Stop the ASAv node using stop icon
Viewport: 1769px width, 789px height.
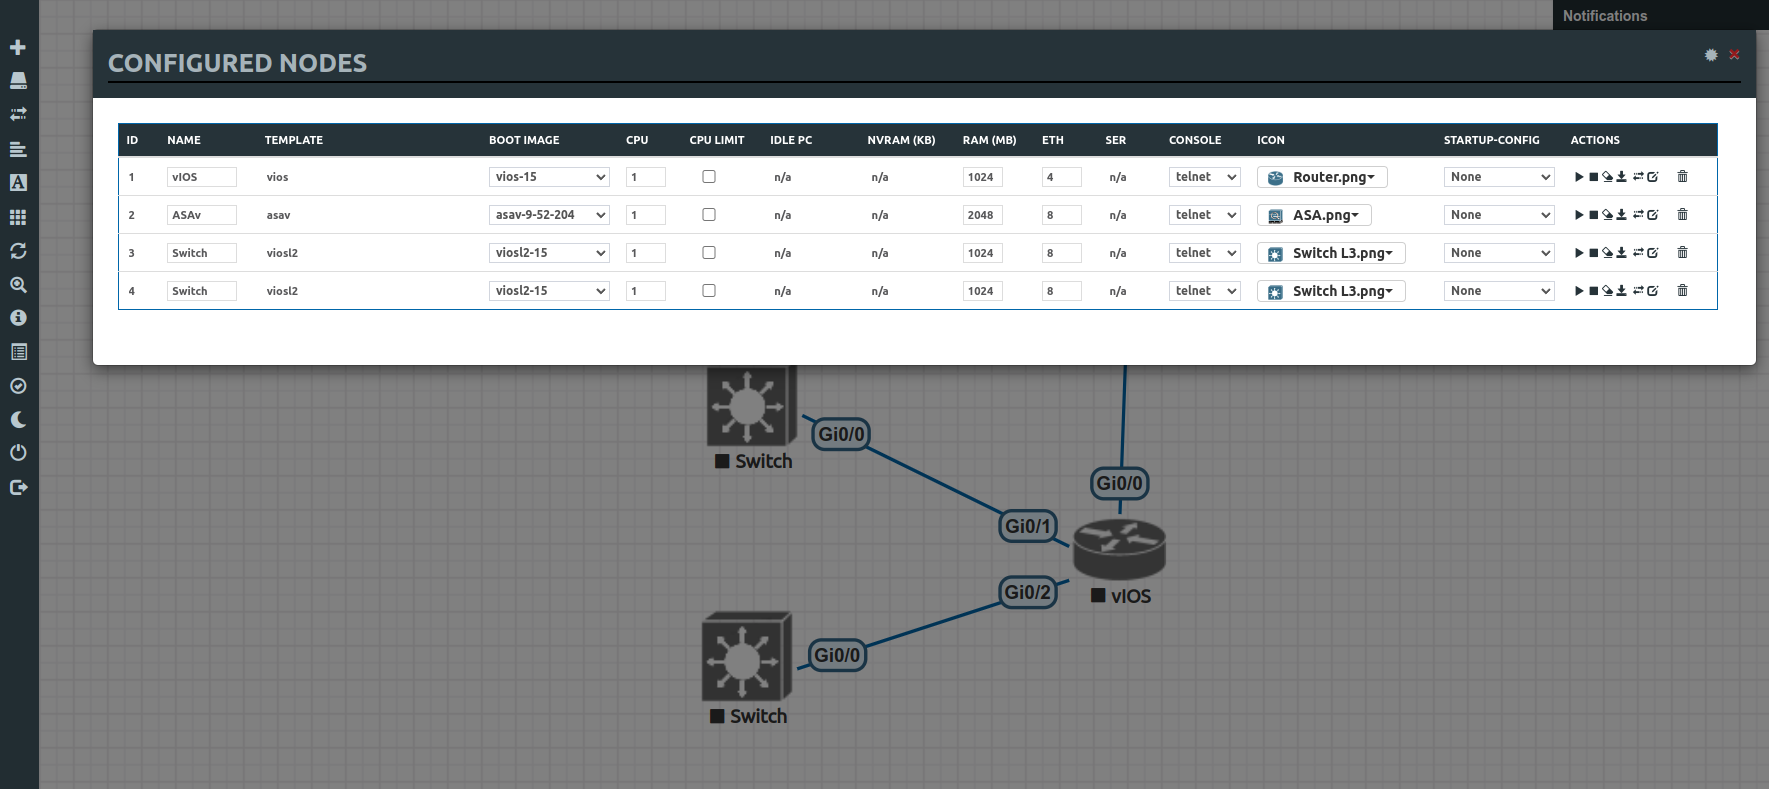[1593, 215]
